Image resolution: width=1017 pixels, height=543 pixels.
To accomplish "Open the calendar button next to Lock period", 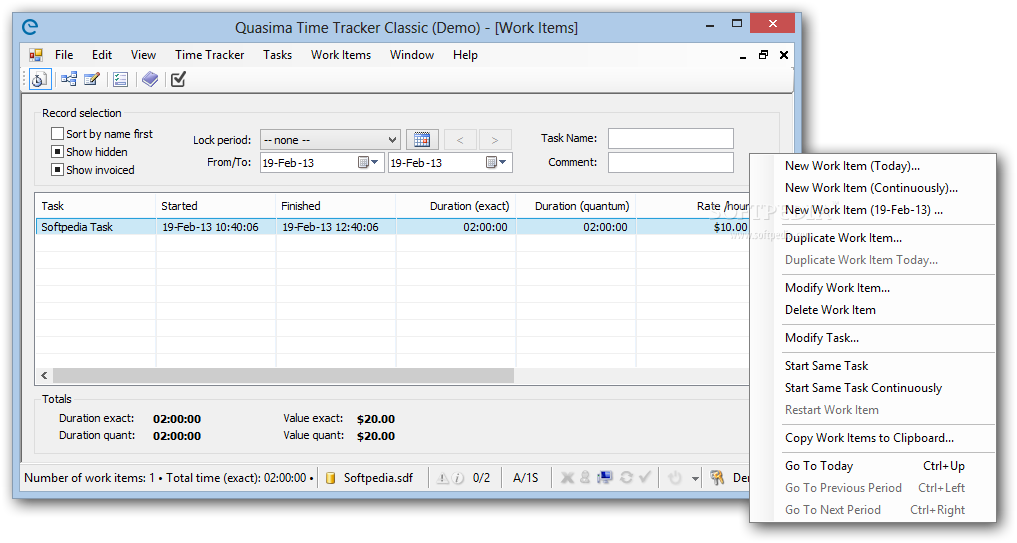I will pyautogui.click(x=422, y=139).
